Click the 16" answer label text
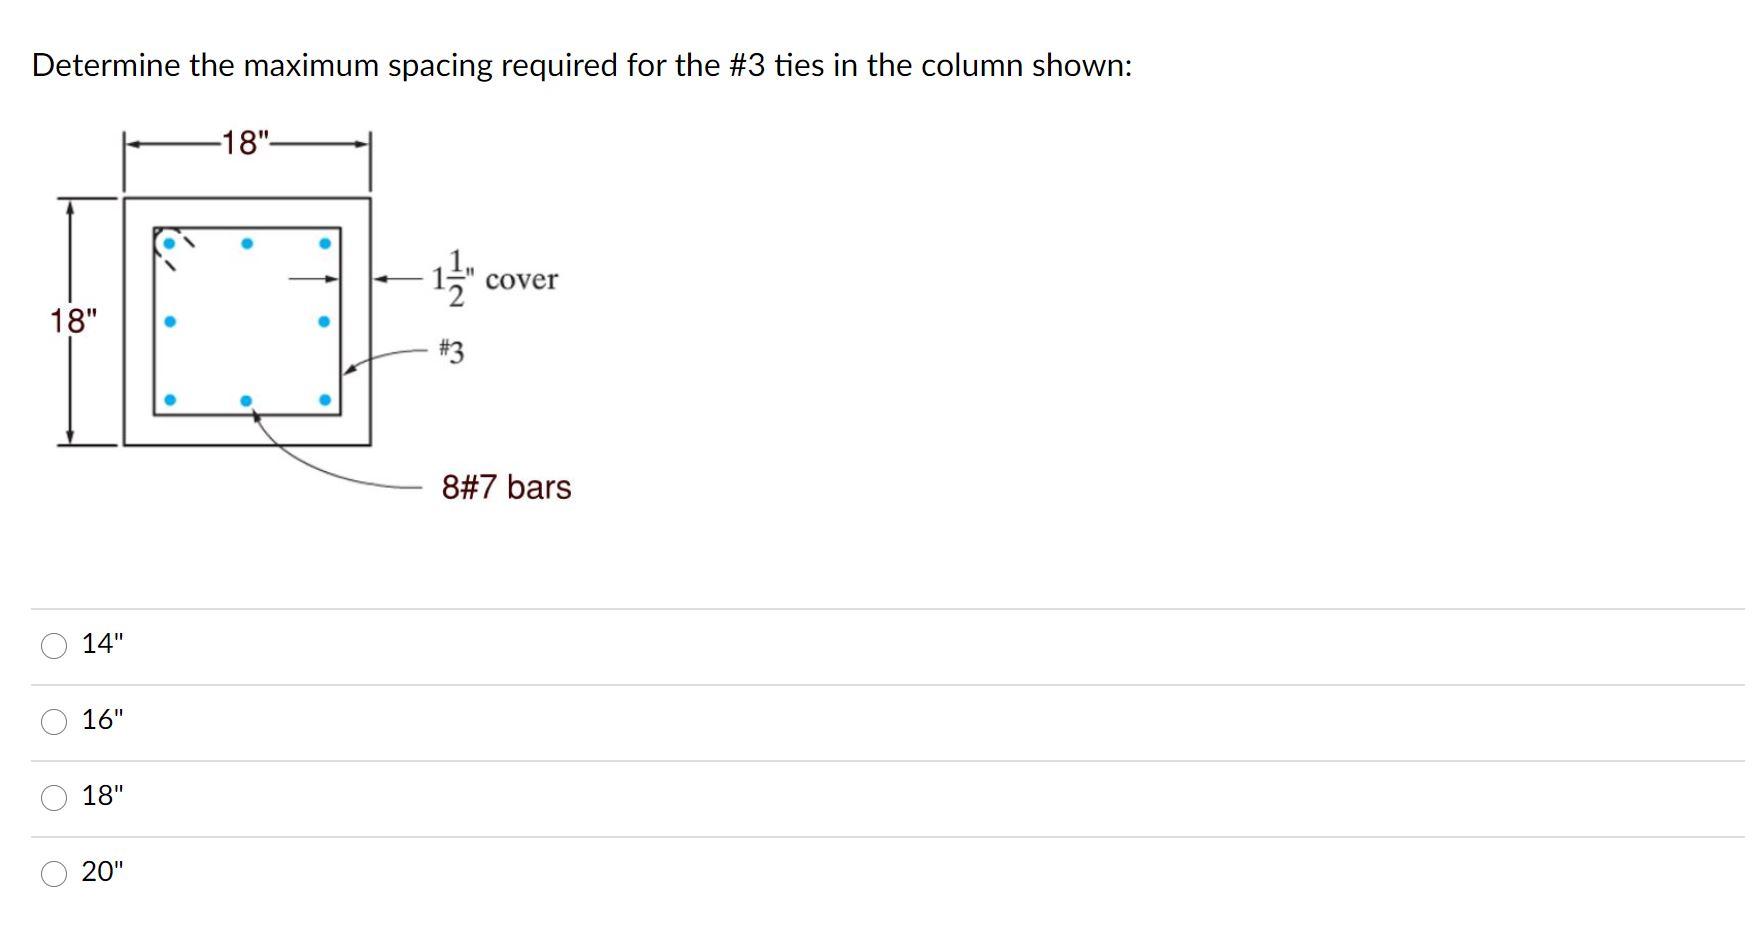 103,719
